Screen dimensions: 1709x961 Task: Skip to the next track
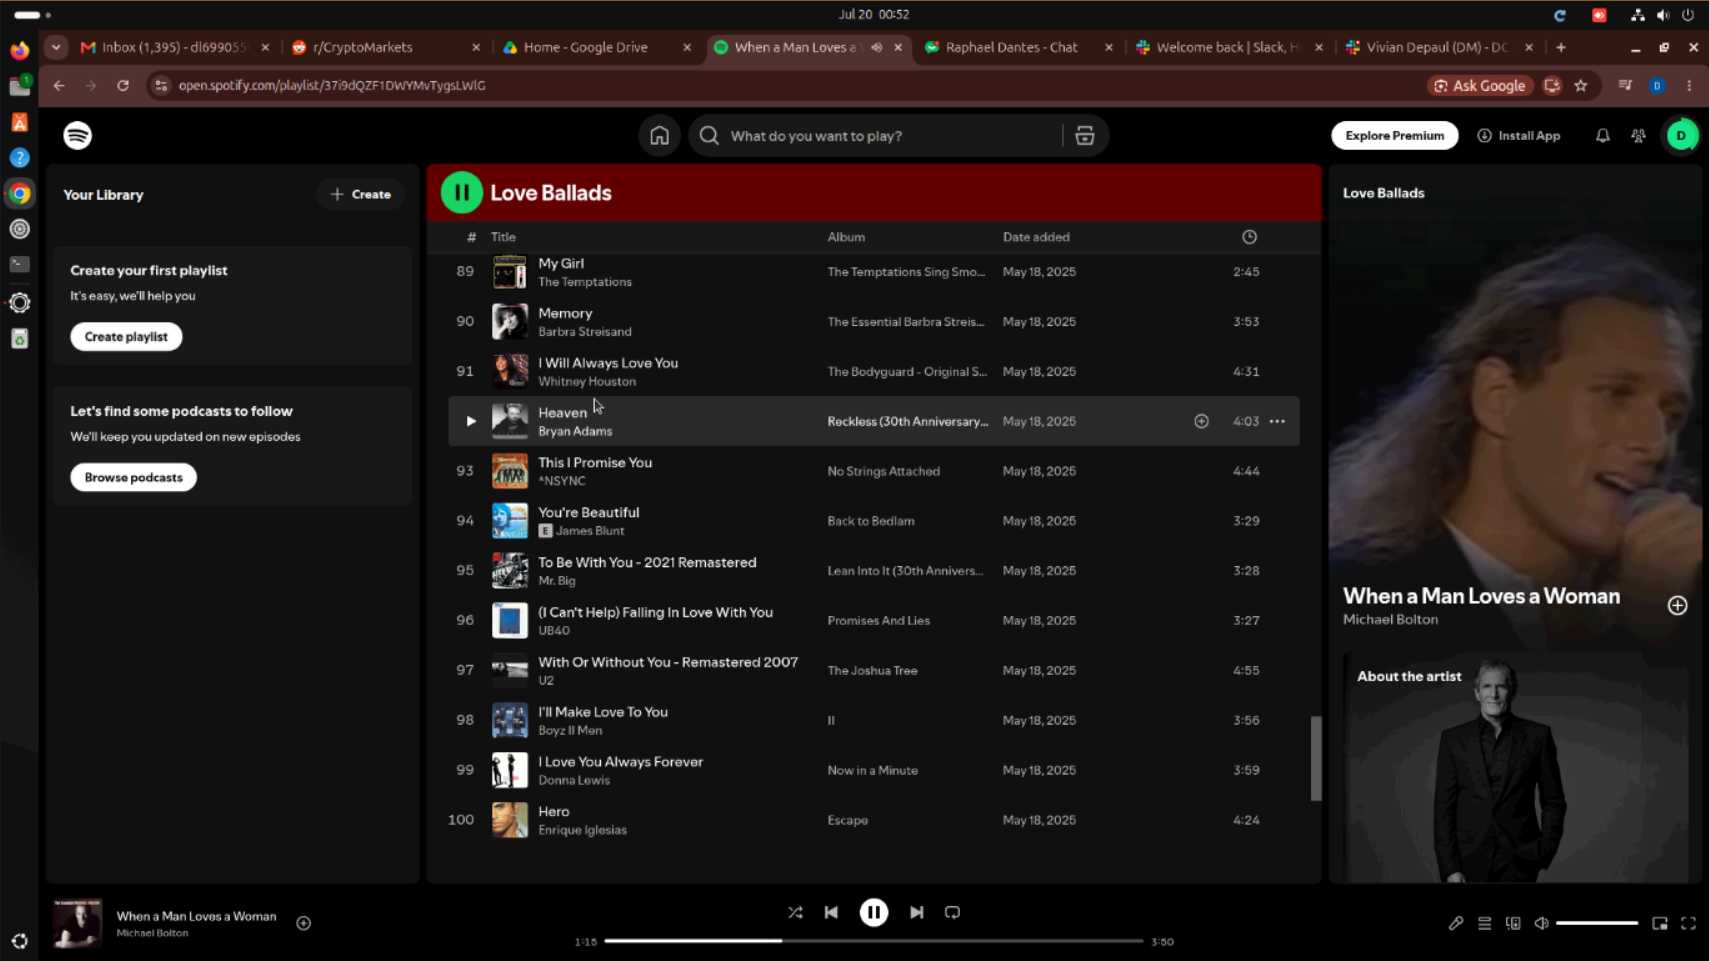point(916,912)
